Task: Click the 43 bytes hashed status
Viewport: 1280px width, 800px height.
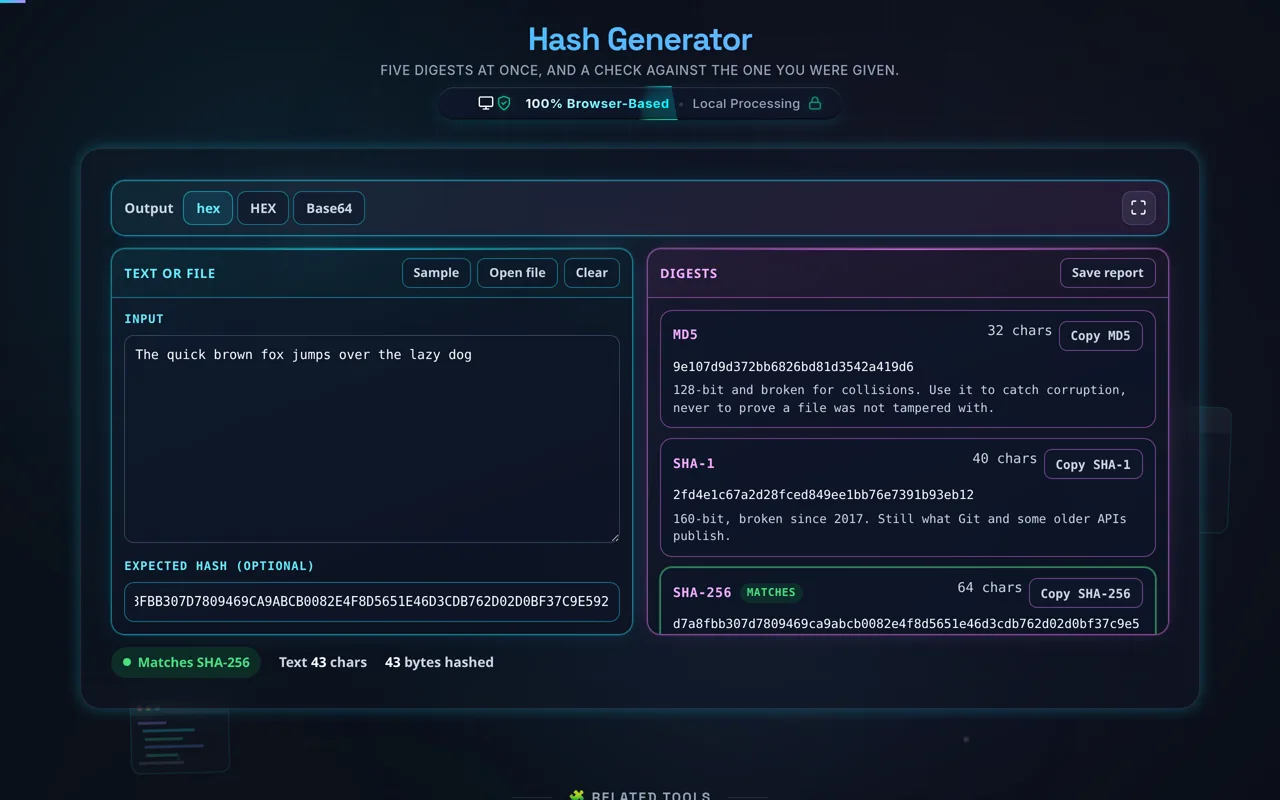Action: coord(439,662)
